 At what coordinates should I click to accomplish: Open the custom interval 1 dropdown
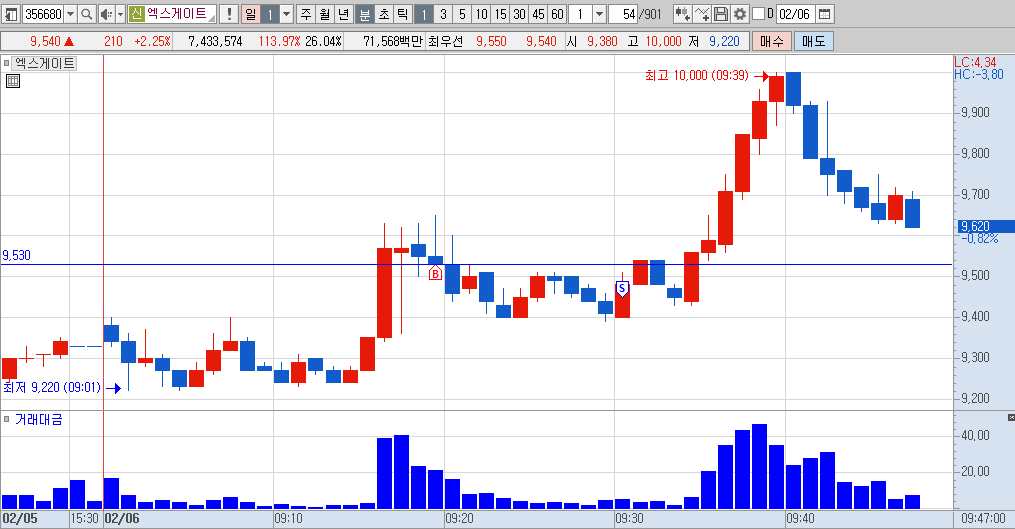[599, 14]
